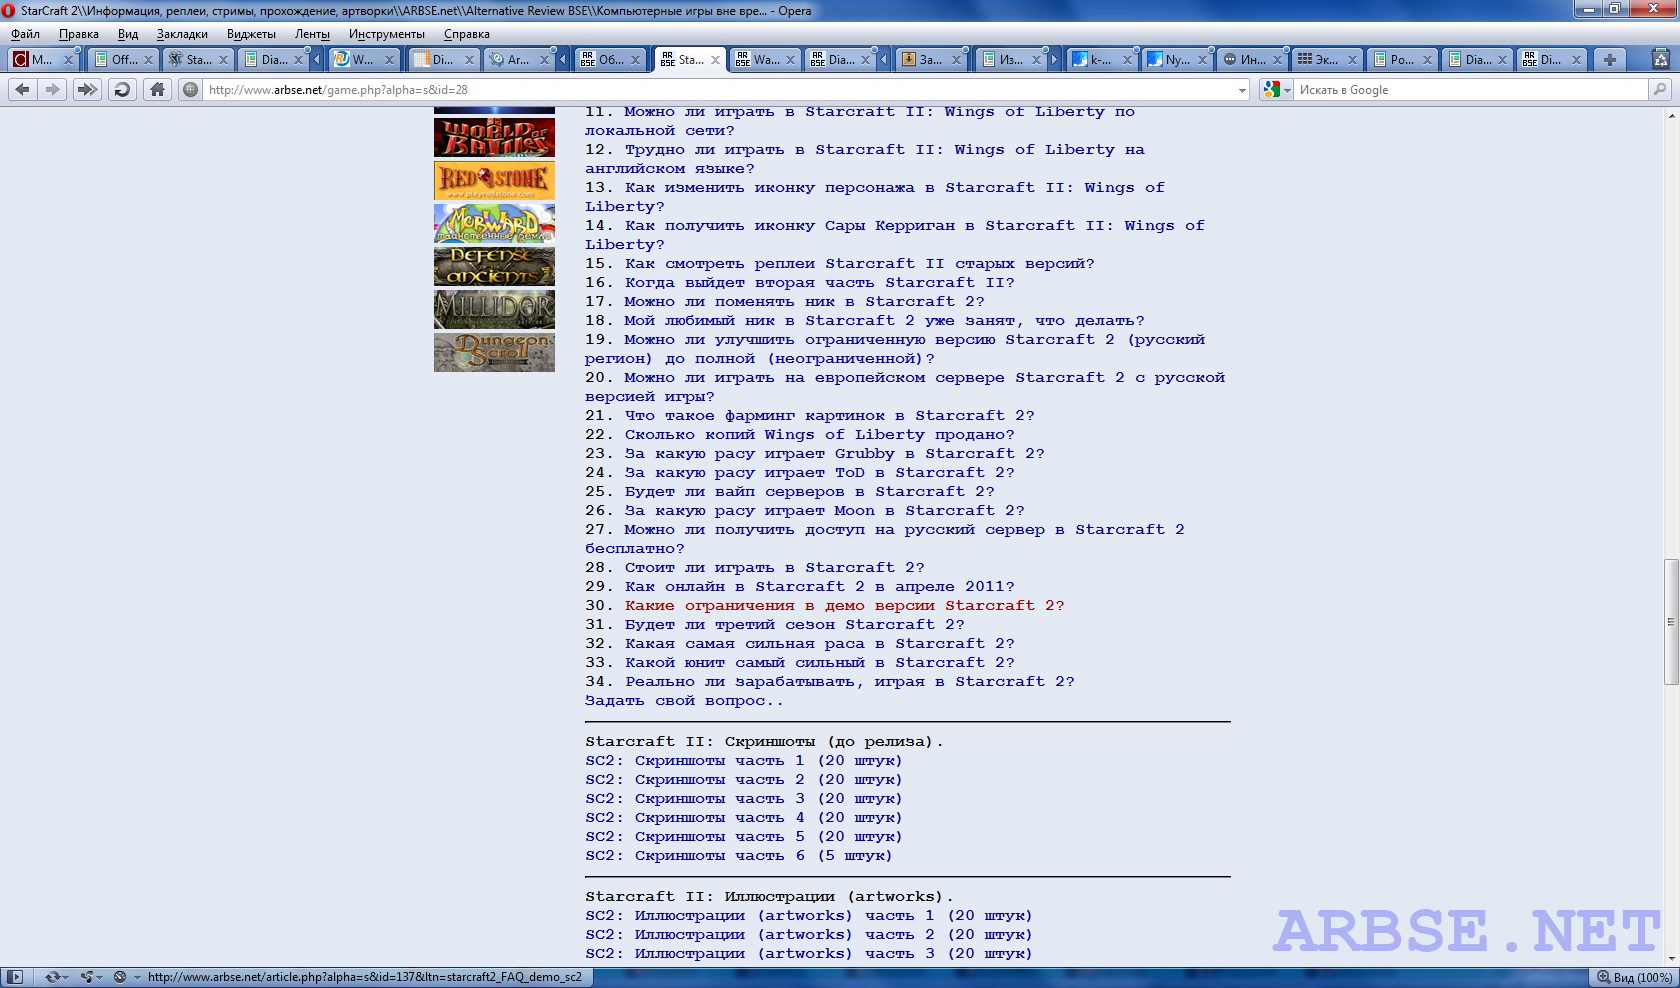Viewport: 1680px width, 988px height.
Task: Open the Dungeon Scroll banner
Action: coord(494,353)
